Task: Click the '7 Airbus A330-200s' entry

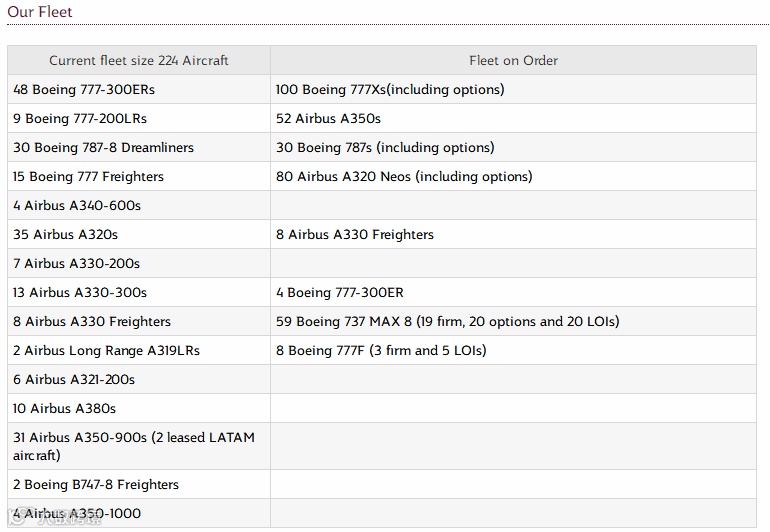Action: (x=76, y=263)
